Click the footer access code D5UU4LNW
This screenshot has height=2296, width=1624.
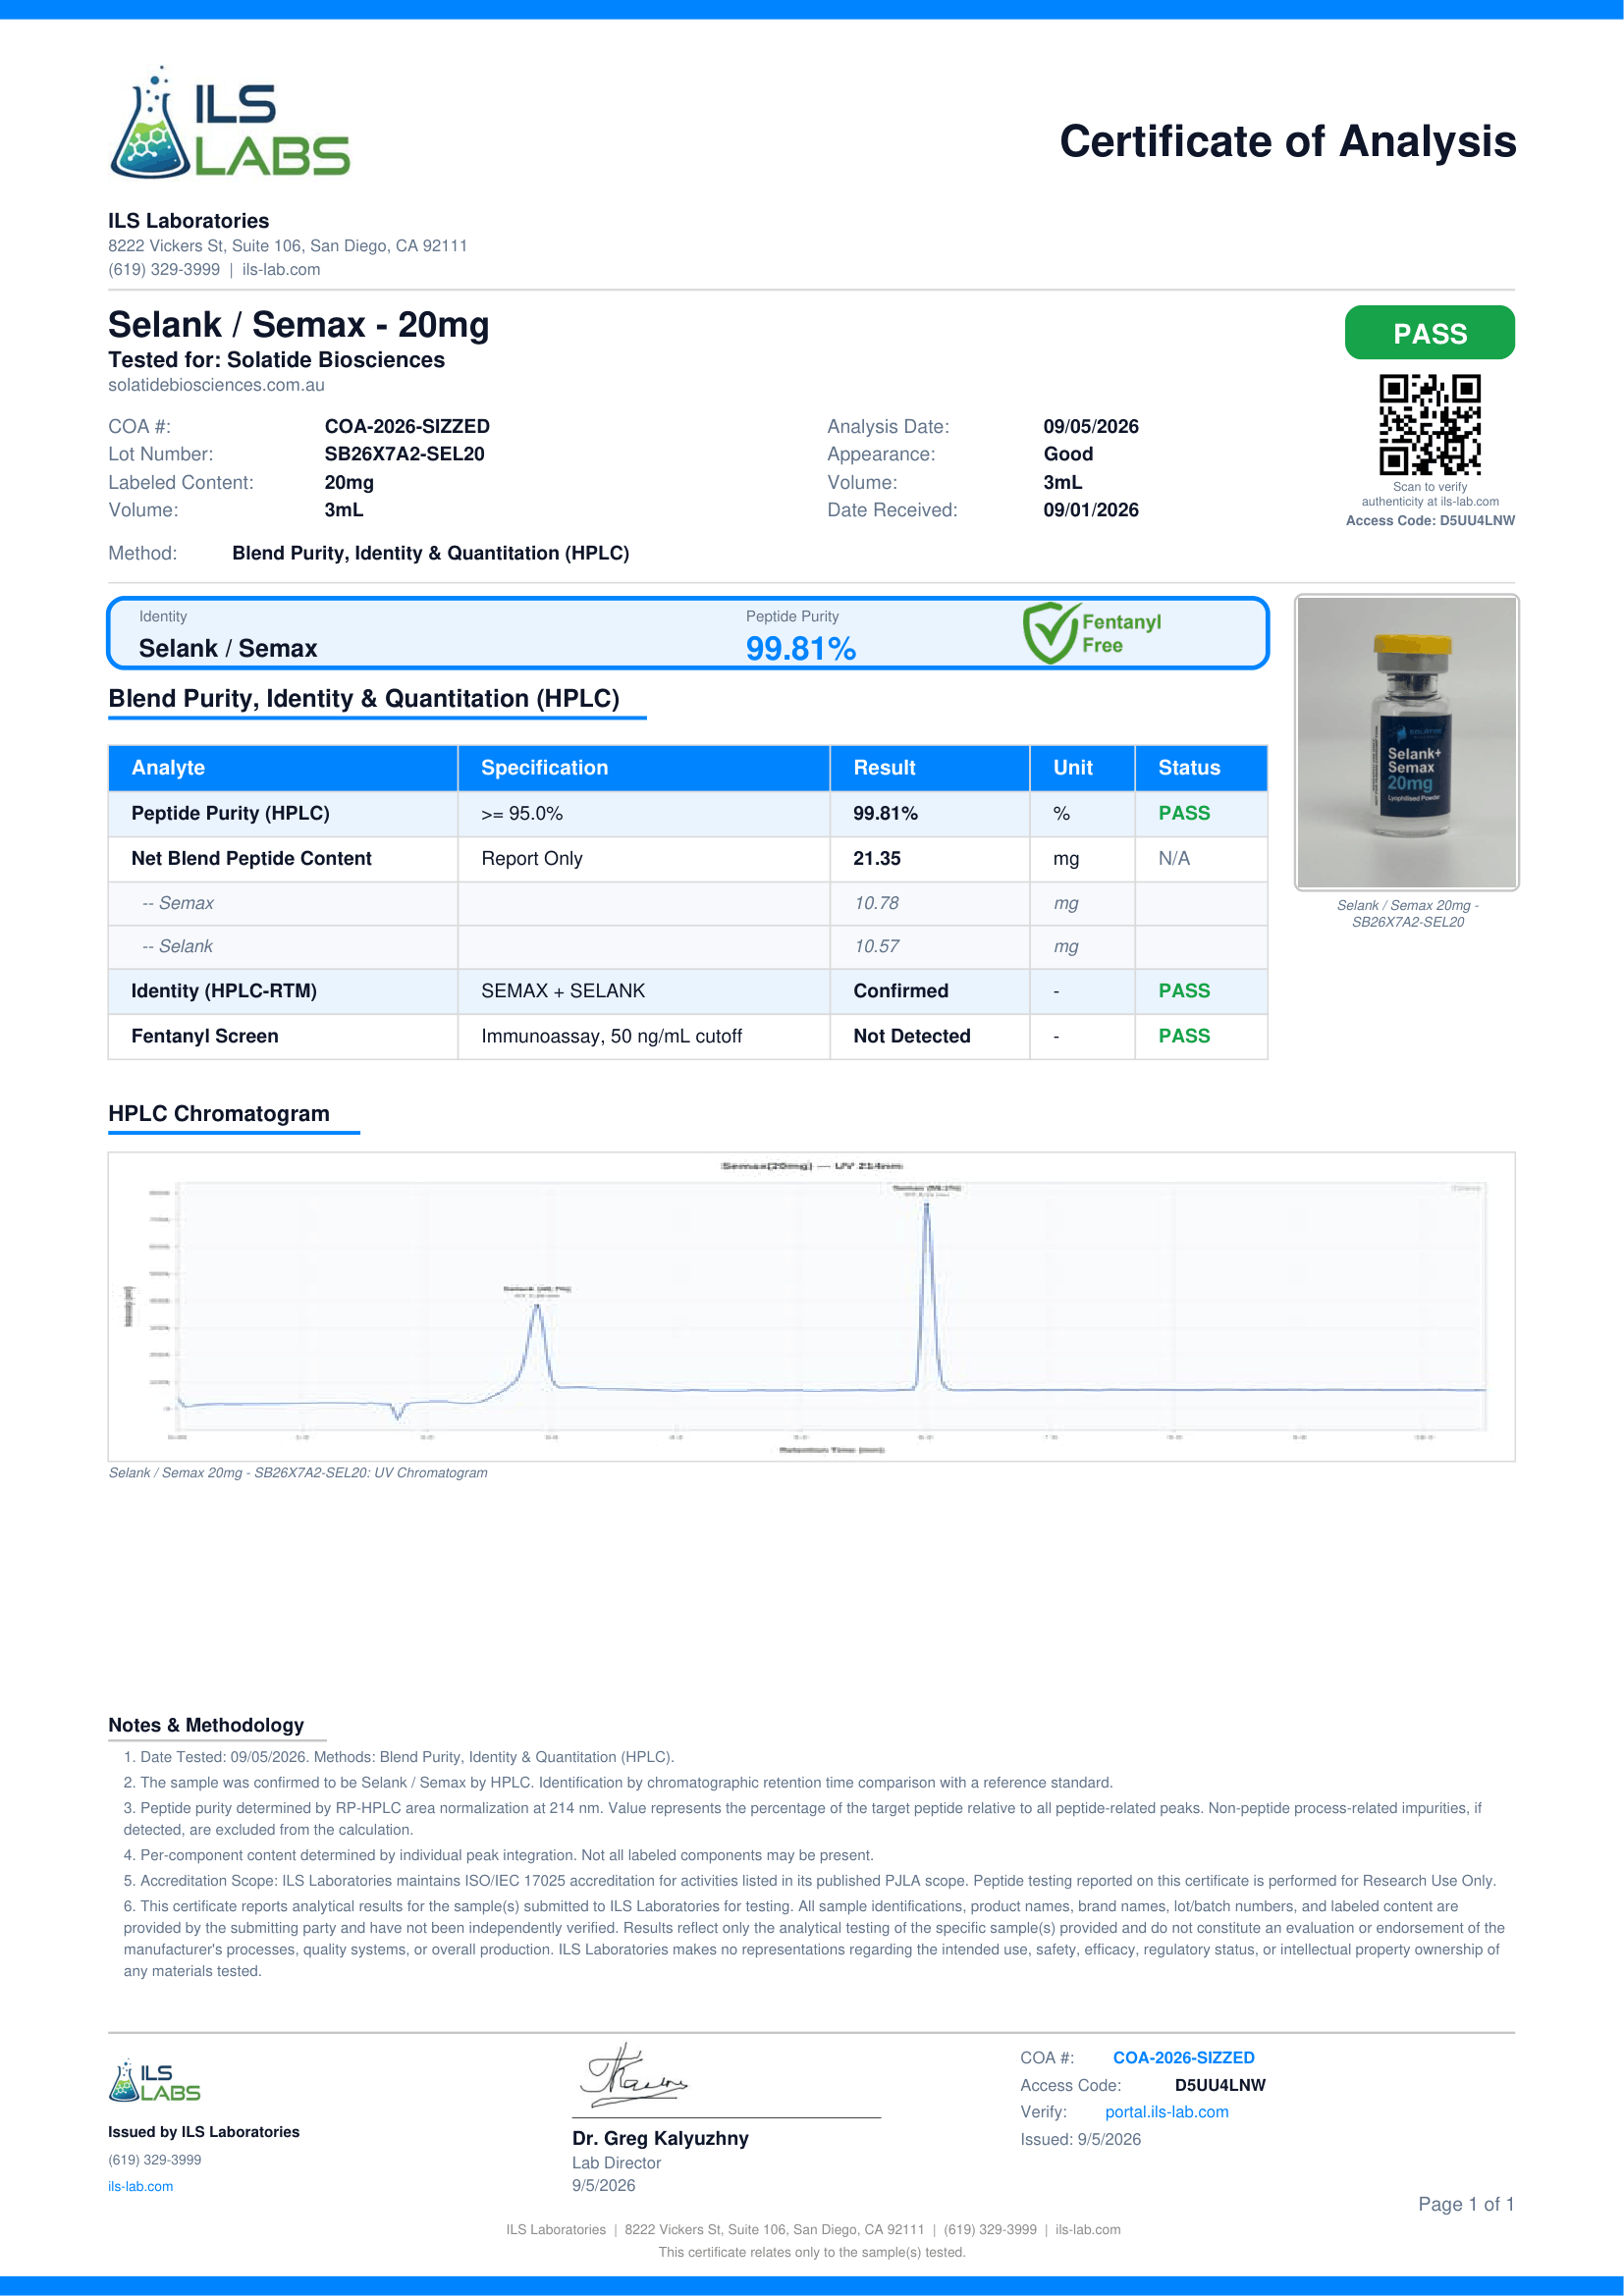point(1220,2086)
